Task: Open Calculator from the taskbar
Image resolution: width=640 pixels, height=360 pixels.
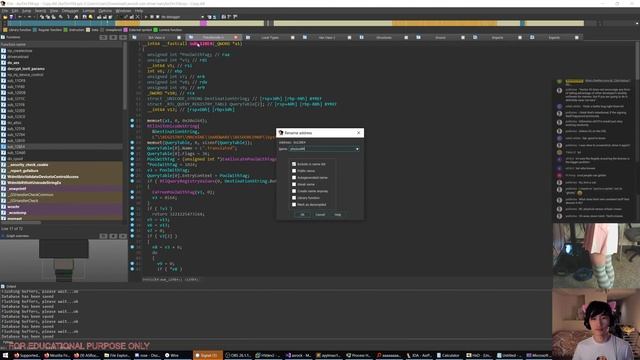Action: (448, 356)
